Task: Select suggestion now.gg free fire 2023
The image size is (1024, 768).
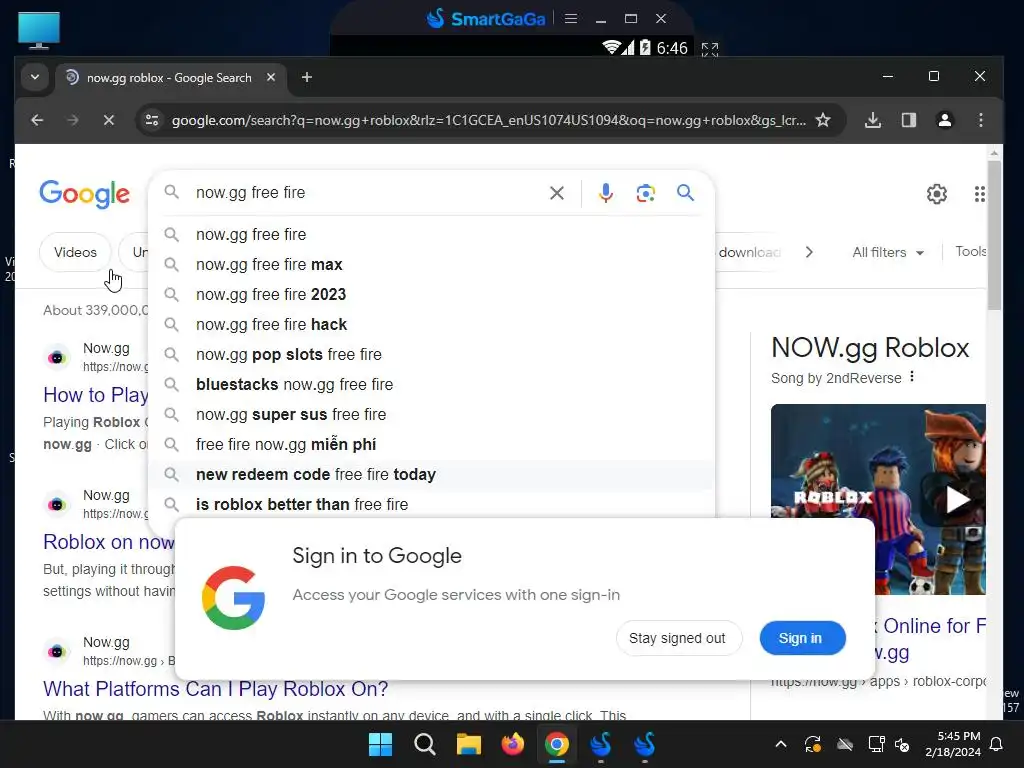Action: [x=431, y=295]
